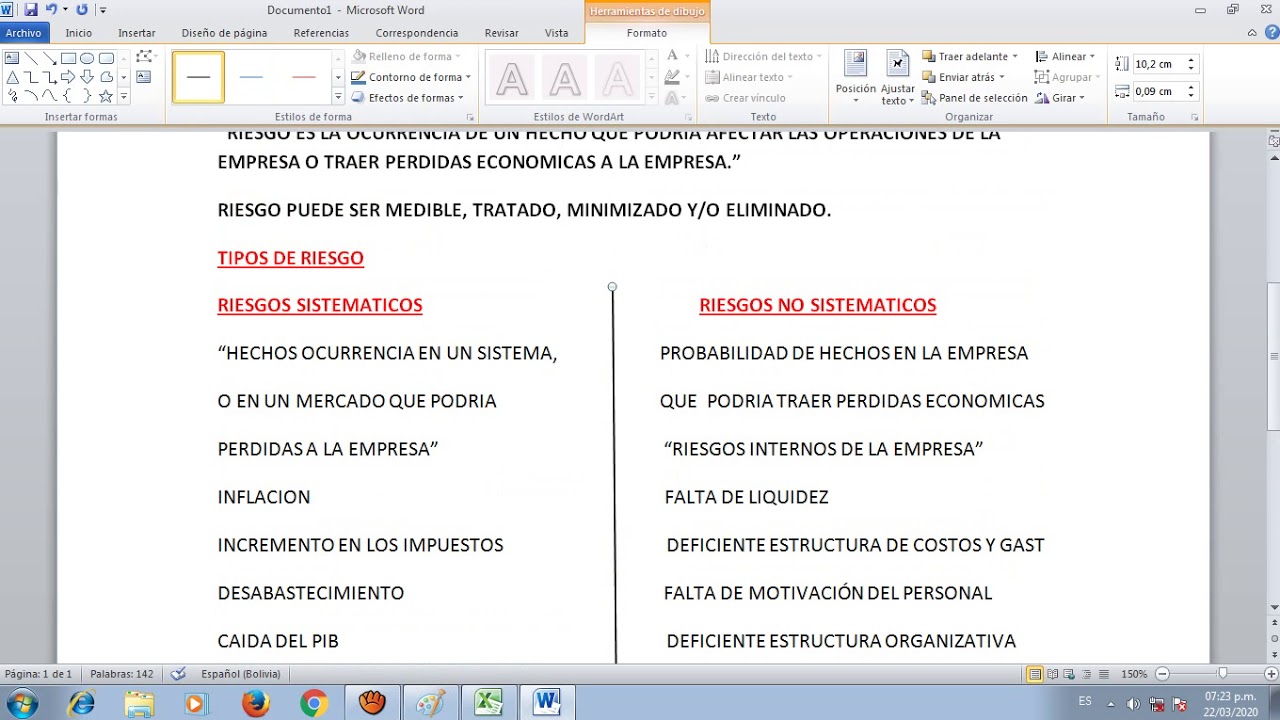Image resolution: width=1280 pixels, height=720 pixels.
Task: Switch to Web Layout view
Action: (x=1070, y=674)
